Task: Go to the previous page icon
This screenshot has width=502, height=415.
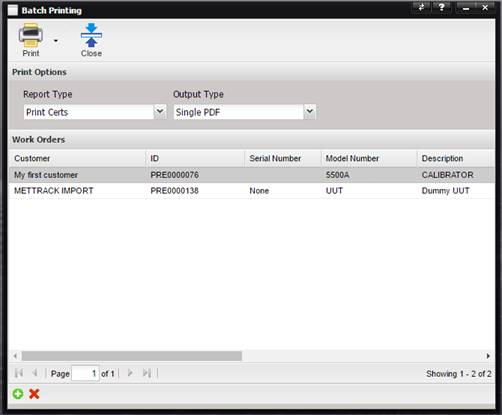Action: pos(35,373)
